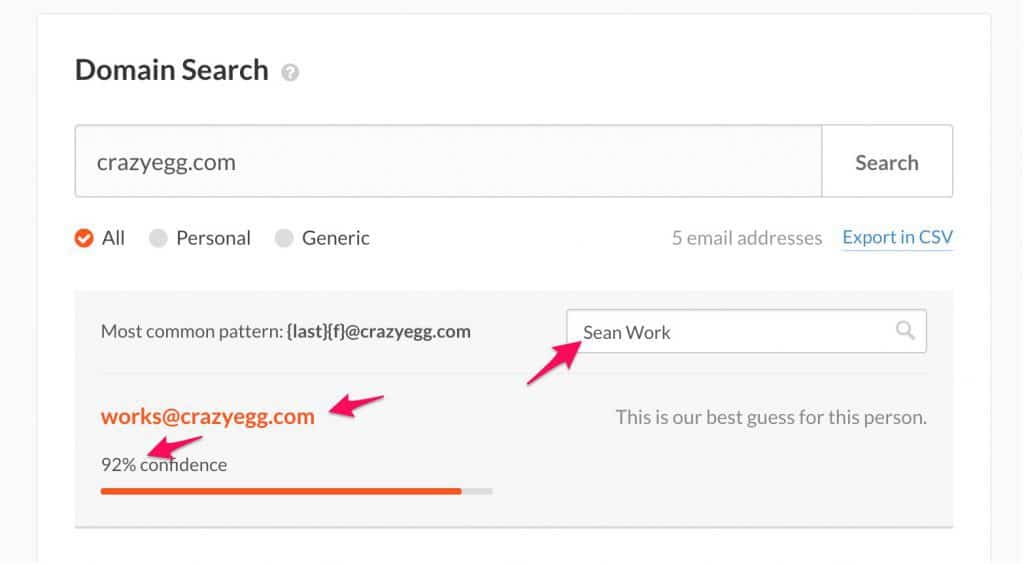This screenshot has width=1024, height=564.
Task: Click the help icon beside Domain Search
Action: (290, 73)
